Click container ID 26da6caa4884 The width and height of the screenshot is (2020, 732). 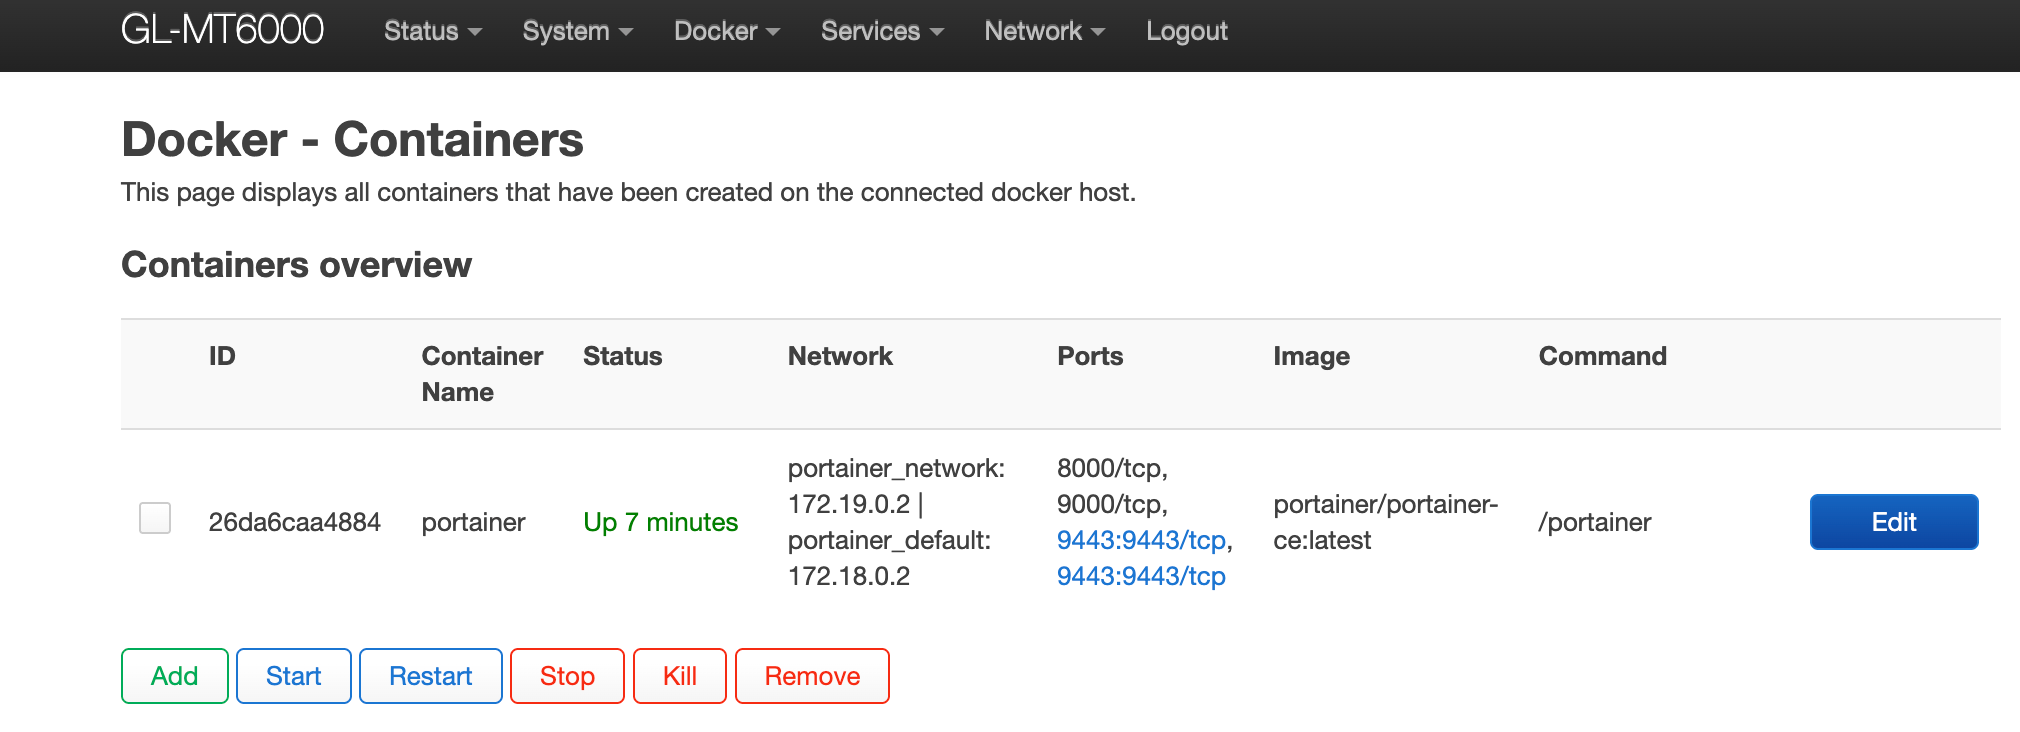pos(294,522)
